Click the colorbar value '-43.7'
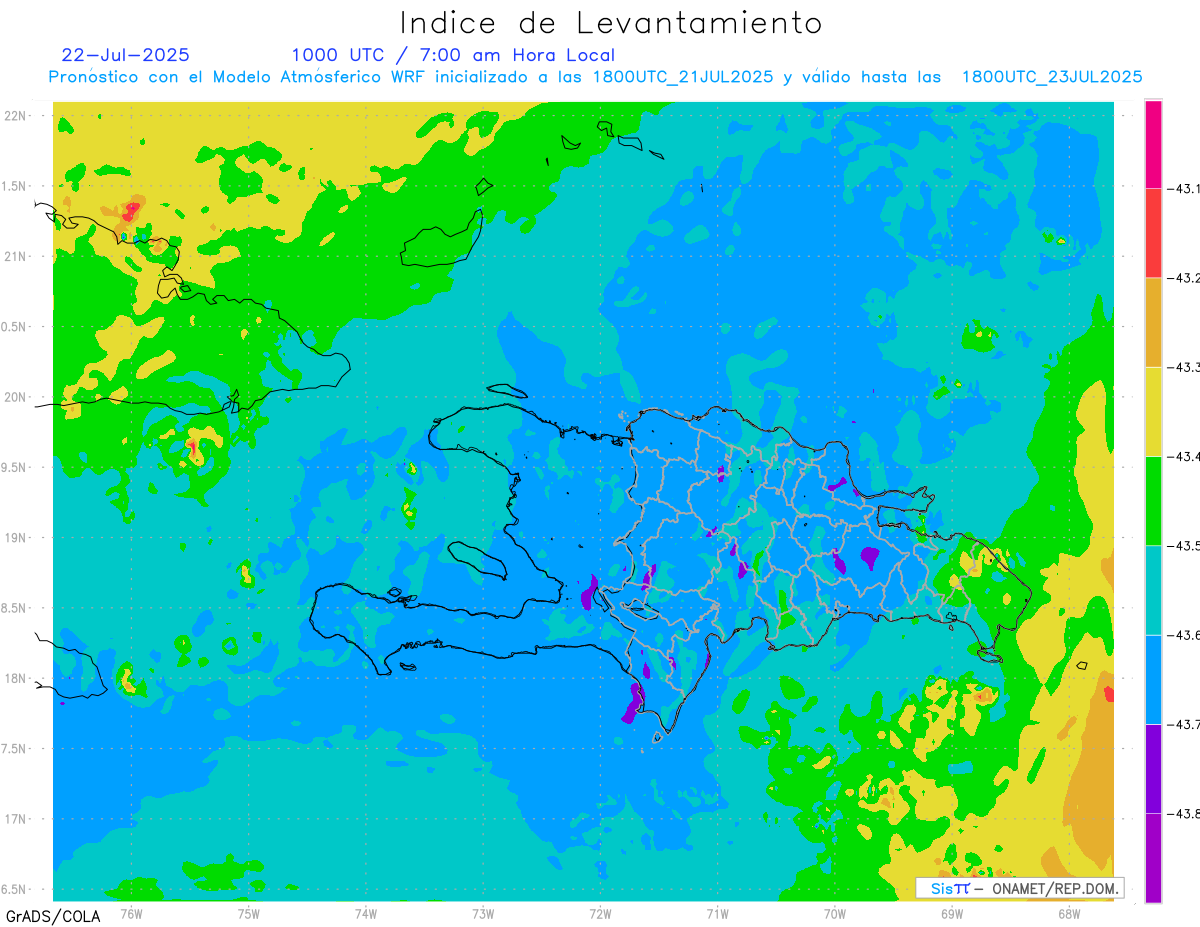 [x=1182, y=724]
